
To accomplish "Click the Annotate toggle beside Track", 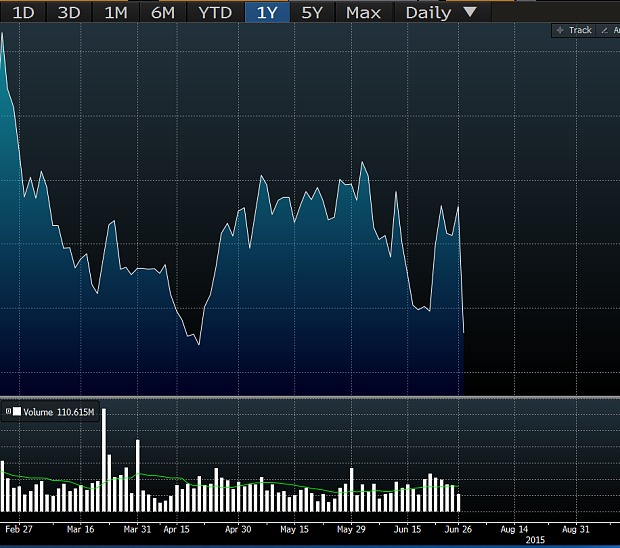I will (608, 30).
